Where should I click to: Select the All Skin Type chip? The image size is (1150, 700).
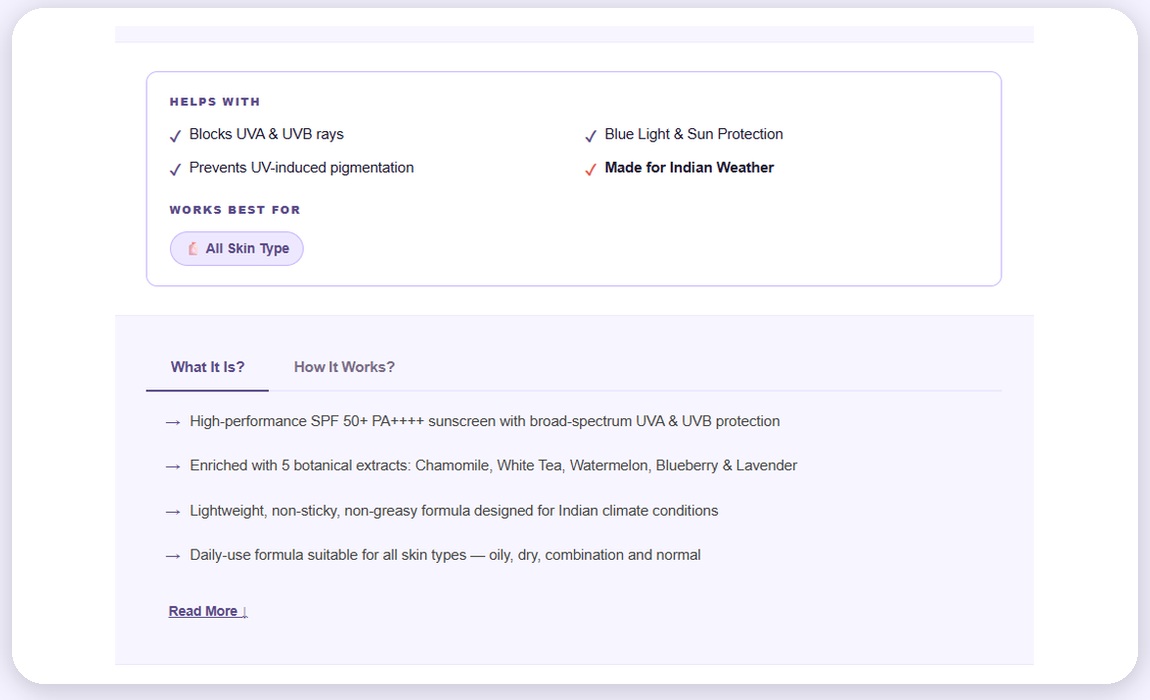pyautogui.click(x=237, y=249)
